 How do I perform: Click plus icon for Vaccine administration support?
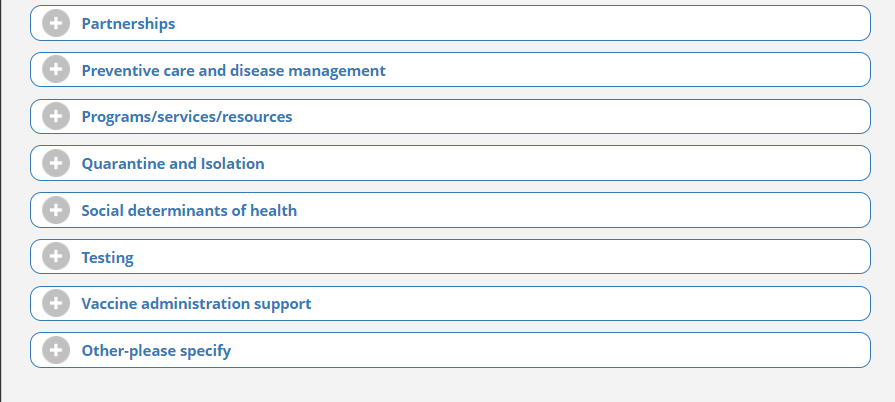(x=56, y=303)
